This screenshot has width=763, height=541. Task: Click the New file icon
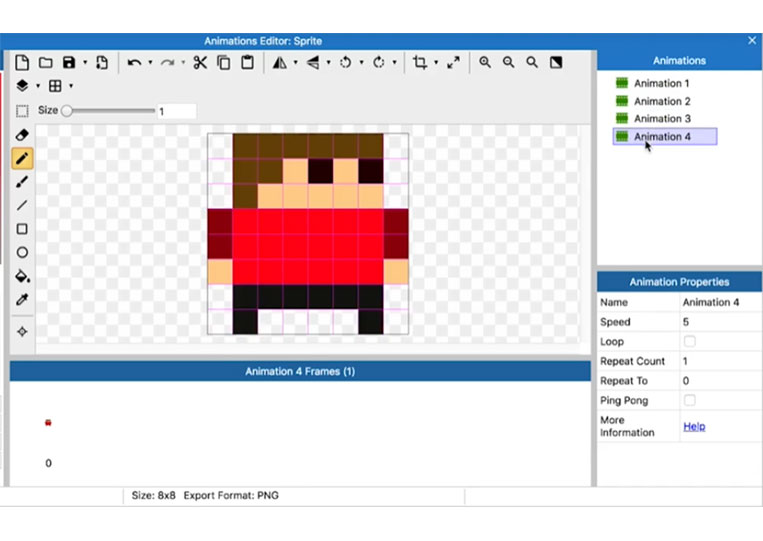pyautogui.click(x=22, y=63)
